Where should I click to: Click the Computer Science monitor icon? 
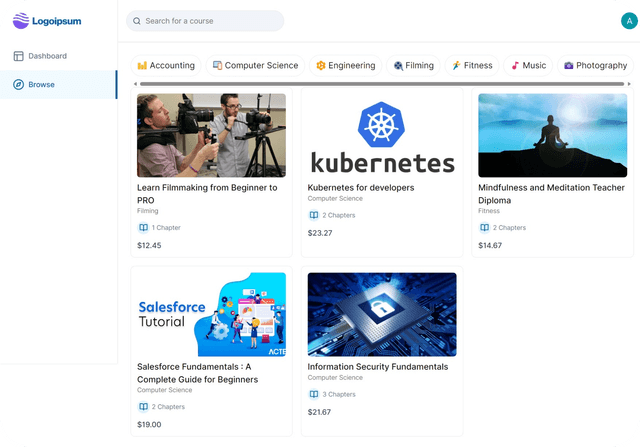point(218,65)
